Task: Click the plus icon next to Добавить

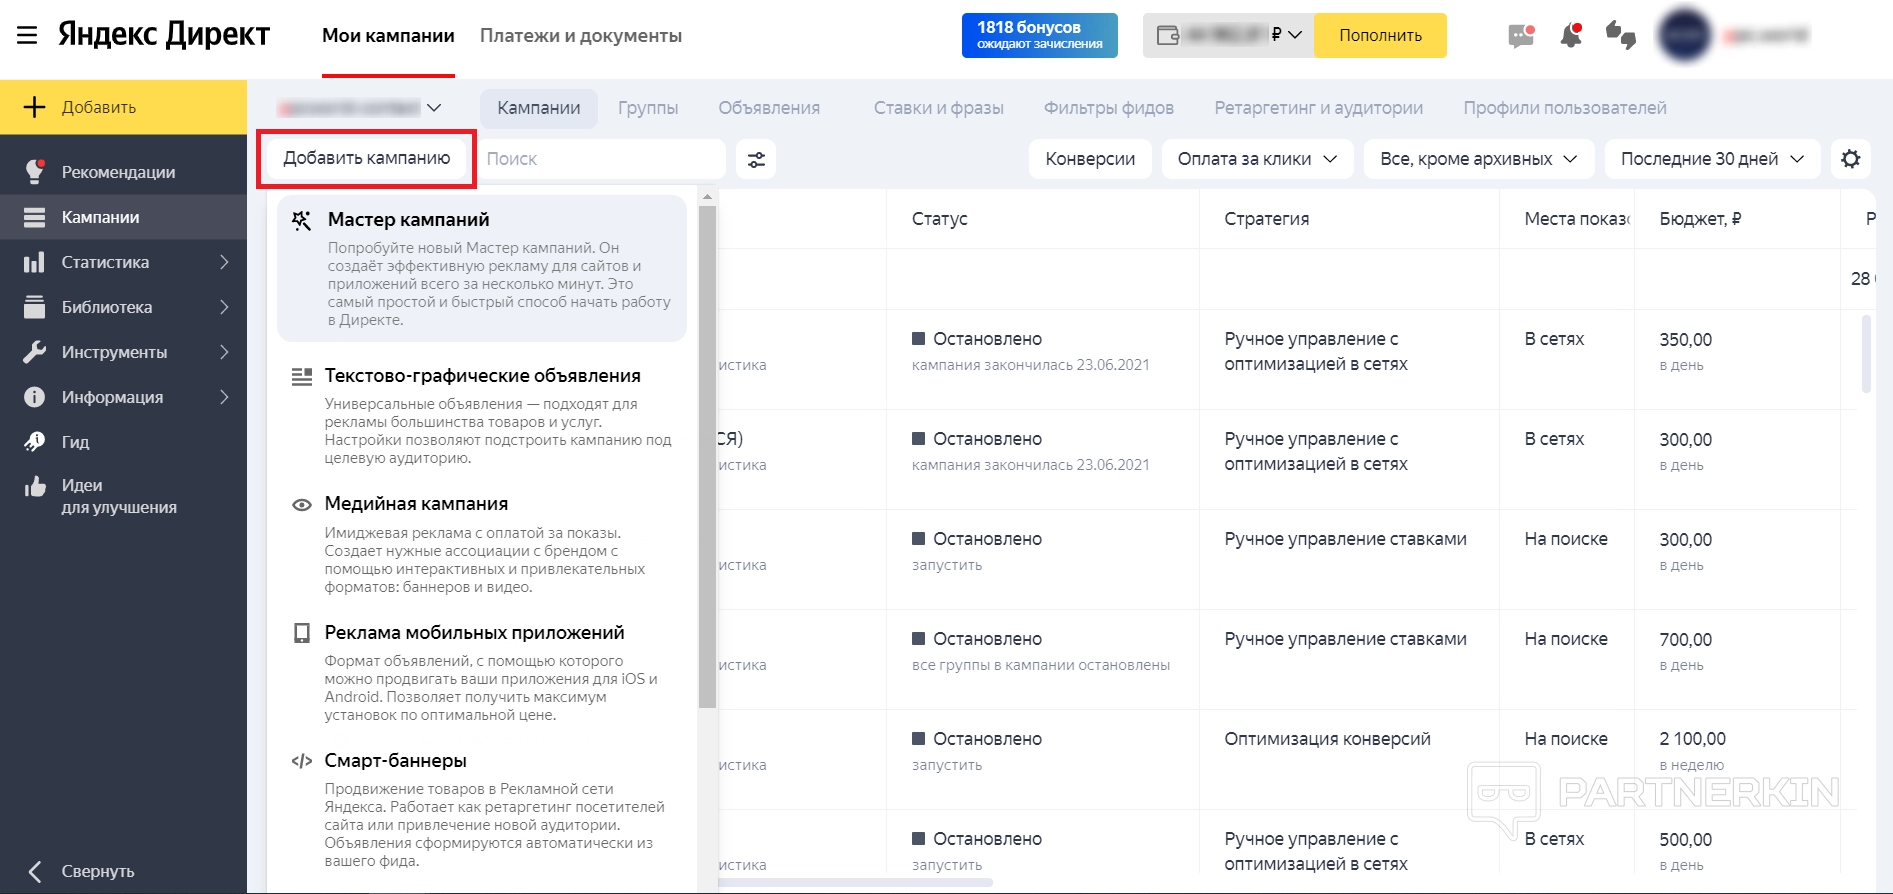Action: coord(35,107)
